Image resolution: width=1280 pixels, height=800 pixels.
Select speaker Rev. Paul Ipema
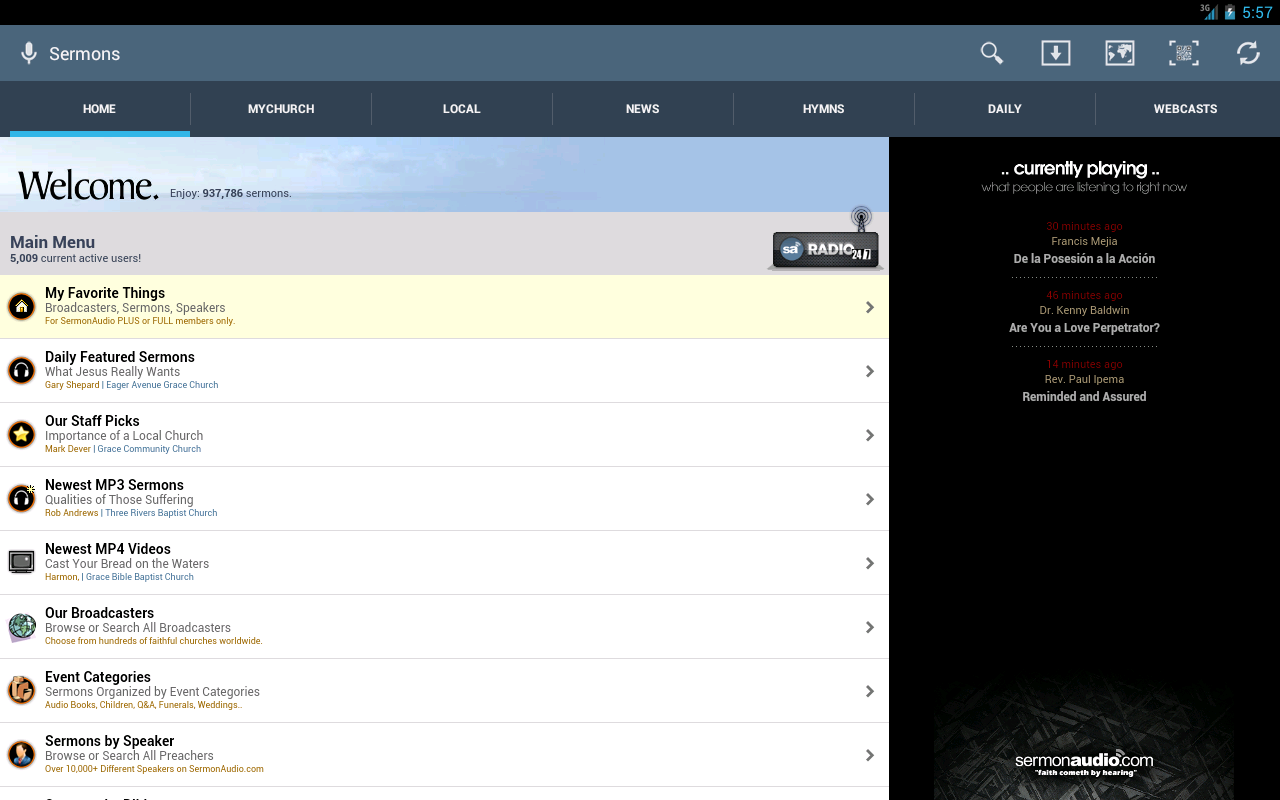pos(1084,379)
